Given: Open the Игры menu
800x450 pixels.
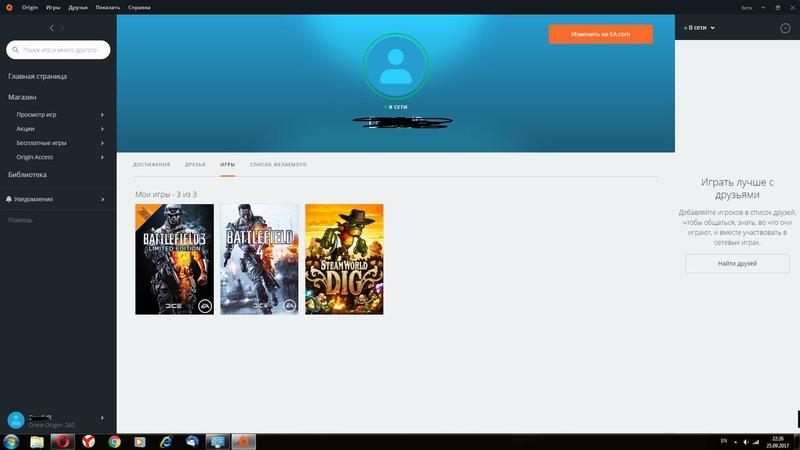Looking at the screenshot, I should tap(53, 8).
